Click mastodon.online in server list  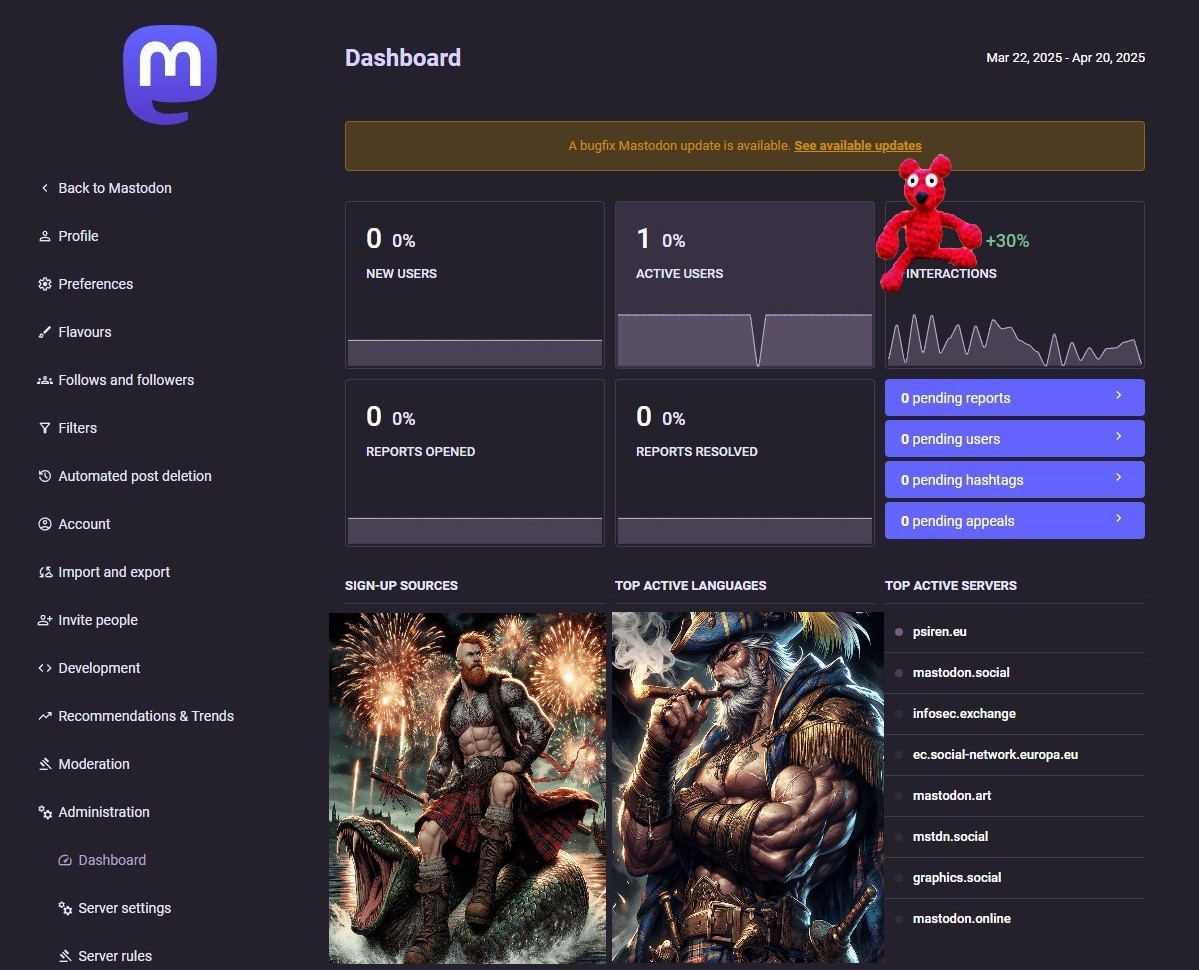tap(961, 919)
